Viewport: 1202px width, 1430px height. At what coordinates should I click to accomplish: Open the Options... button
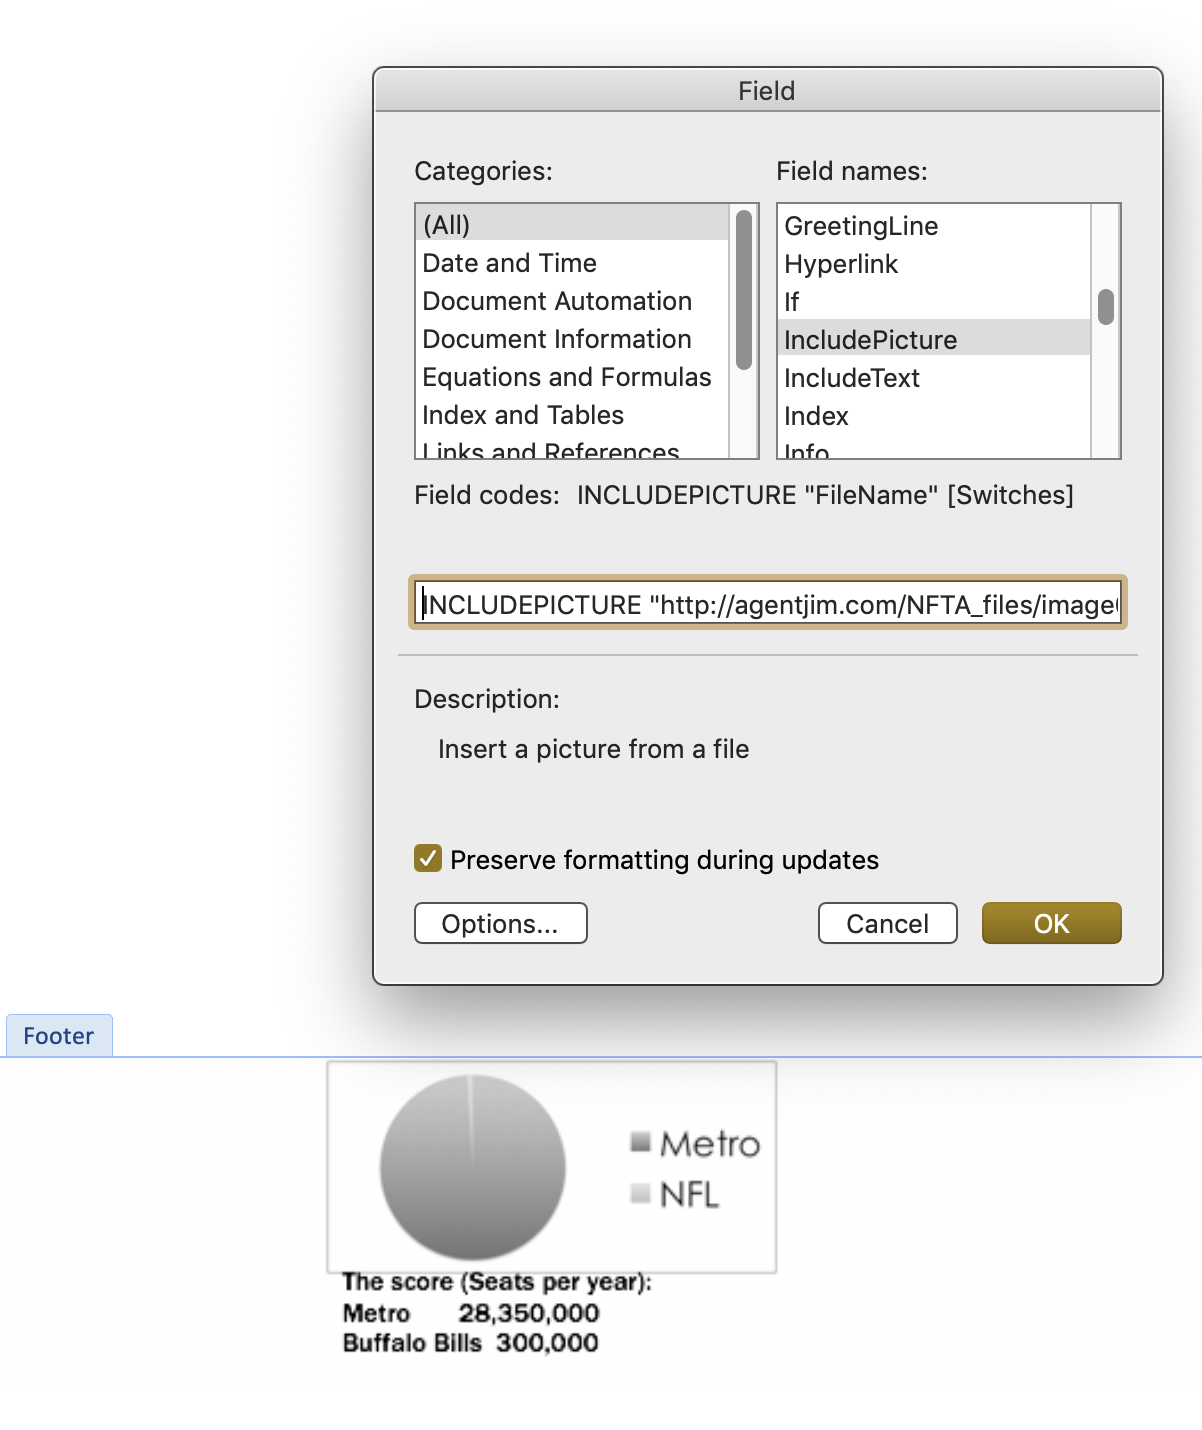[500, 923]
